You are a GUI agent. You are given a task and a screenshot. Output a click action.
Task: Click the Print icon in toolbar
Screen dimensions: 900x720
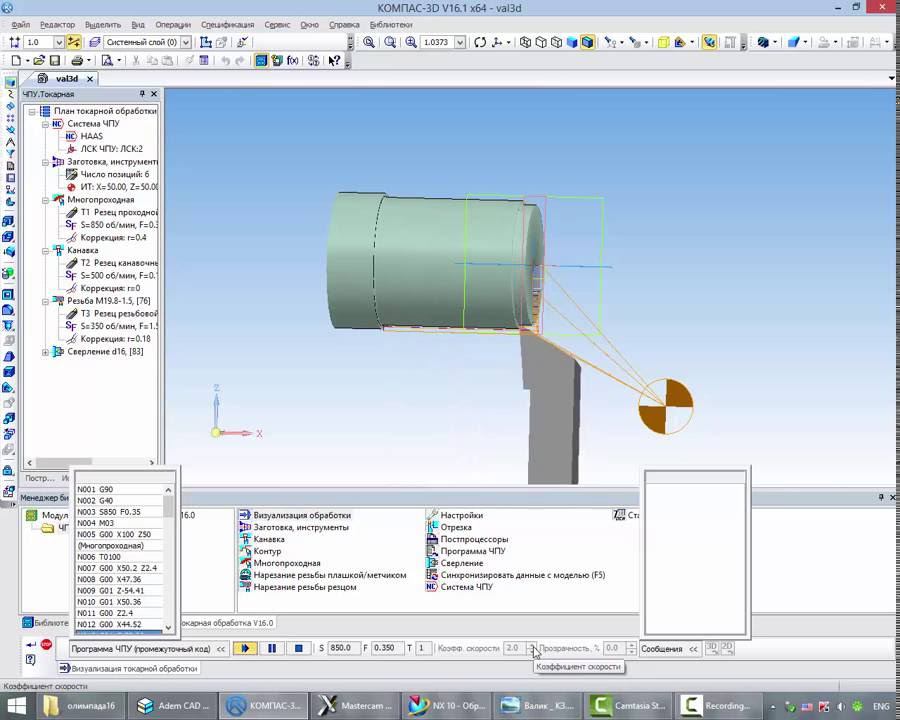tap(77, 61)
